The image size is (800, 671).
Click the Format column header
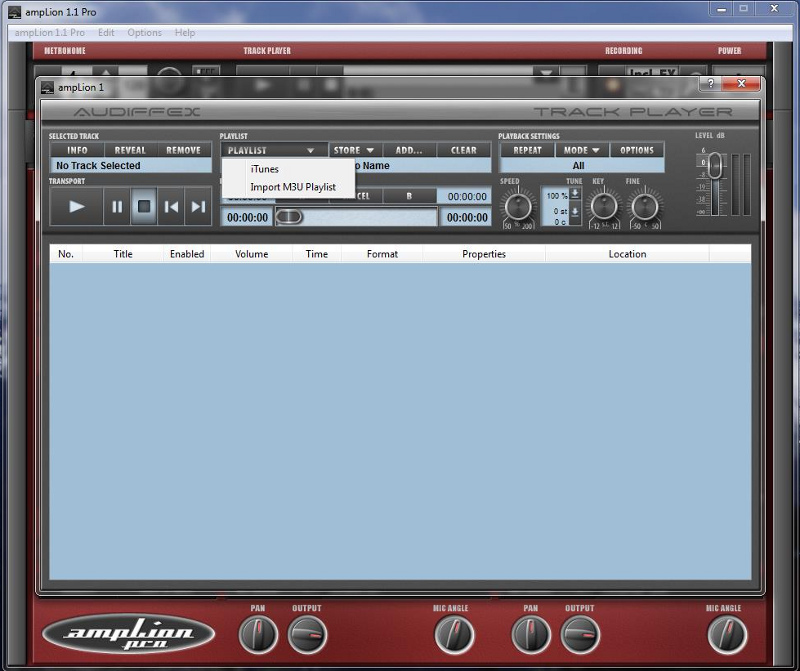382,254
